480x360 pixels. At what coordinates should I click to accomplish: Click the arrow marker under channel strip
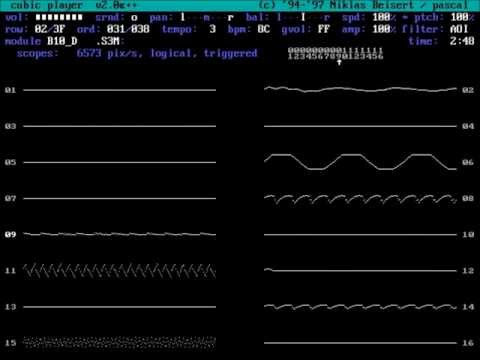(x=339, y=62)
